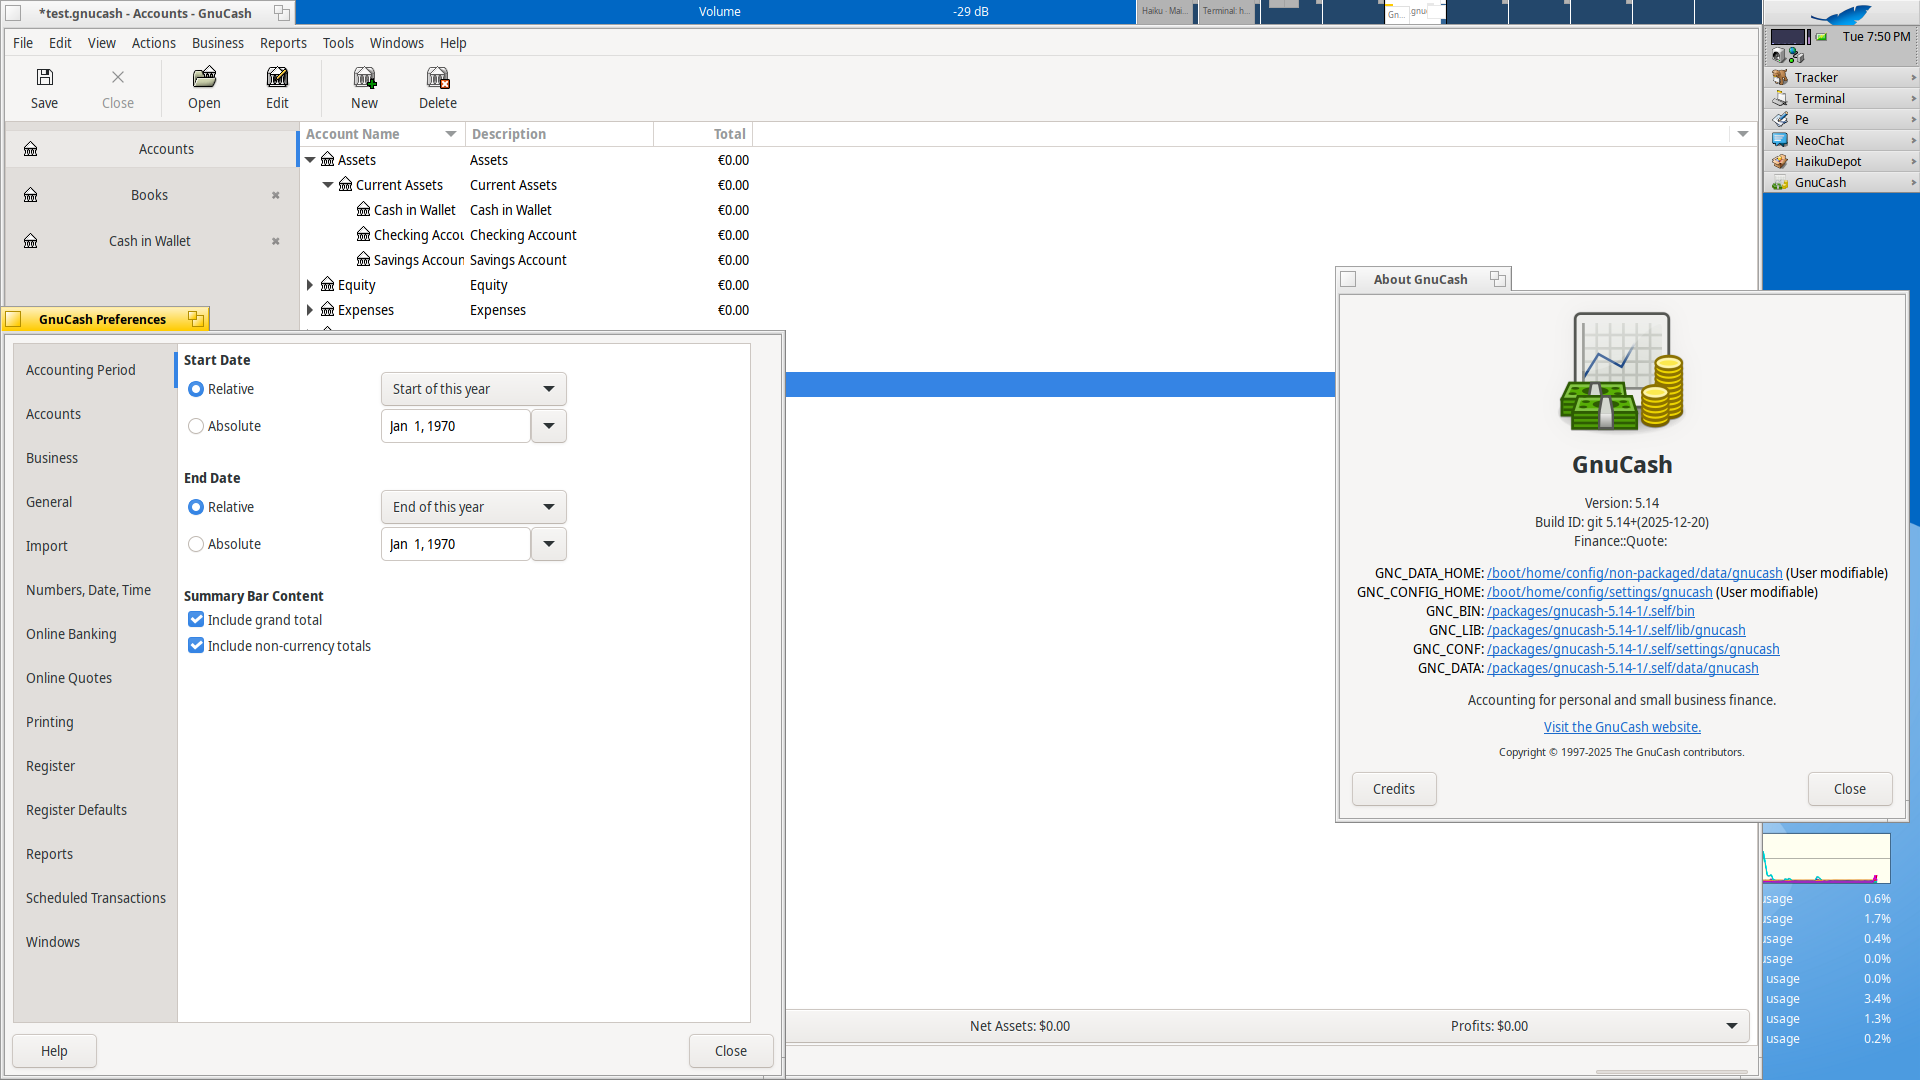The height and width of the screenshot is (1080, 1920).
Task: Open the Tools menu
Action: [x=338, y=43]
